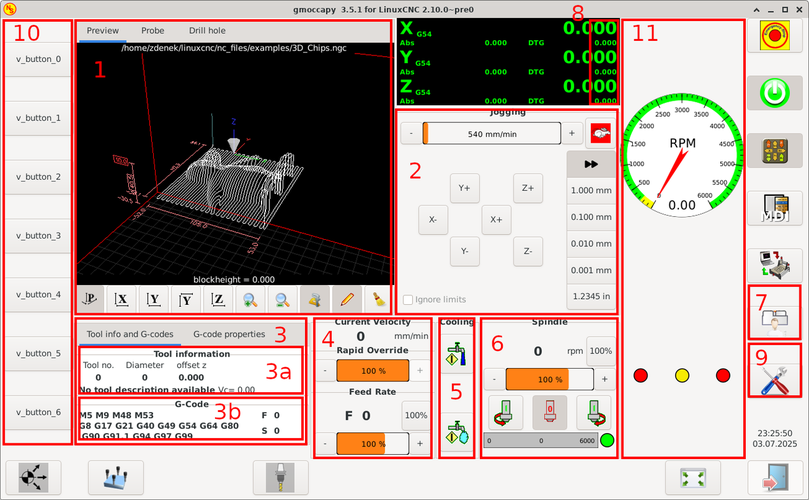Decrease Rapid Override with the minus button
The height and width of the screenshot is (500, 809).
click(x=325, y=370)
